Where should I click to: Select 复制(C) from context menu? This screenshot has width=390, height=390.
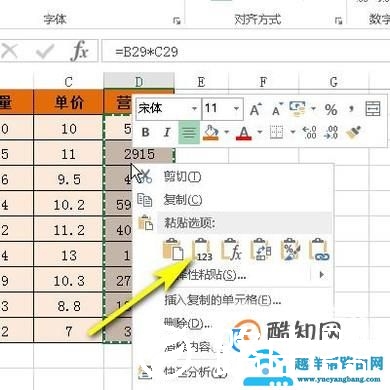pos(183,200)
